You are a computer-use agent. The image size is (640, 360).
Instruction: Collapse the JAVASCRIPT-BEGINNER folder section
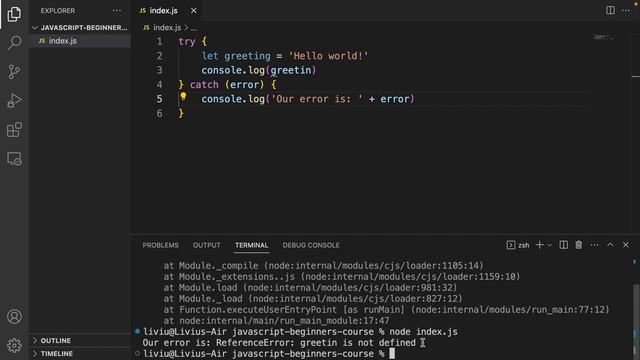point(80,28)
